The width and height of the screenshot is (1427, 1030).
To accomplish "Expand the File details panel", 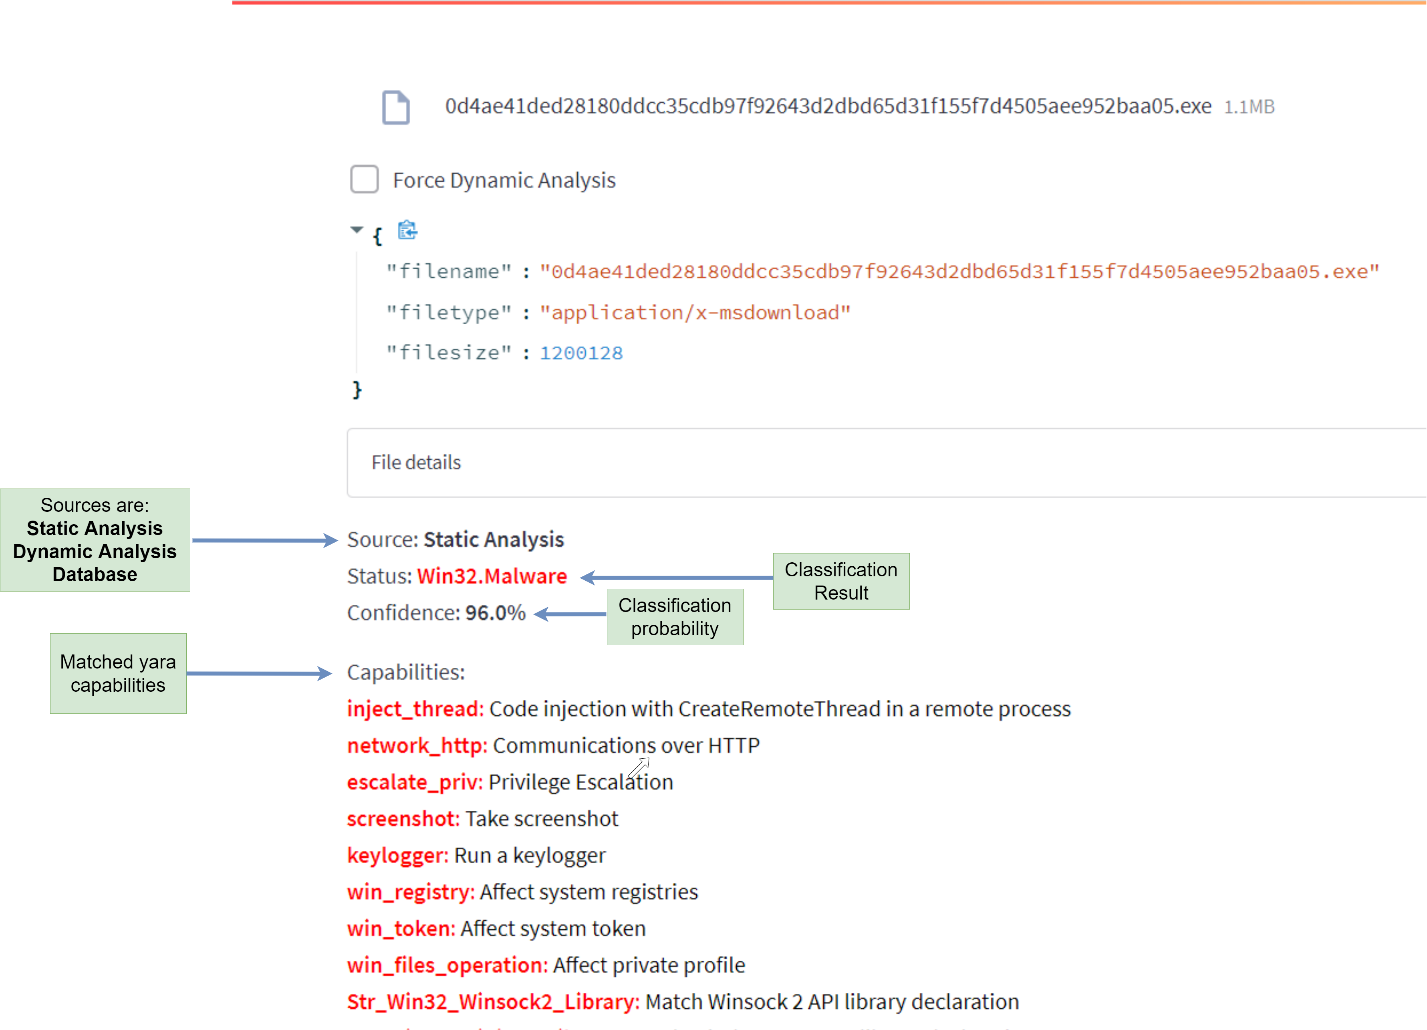I will 416,463.
